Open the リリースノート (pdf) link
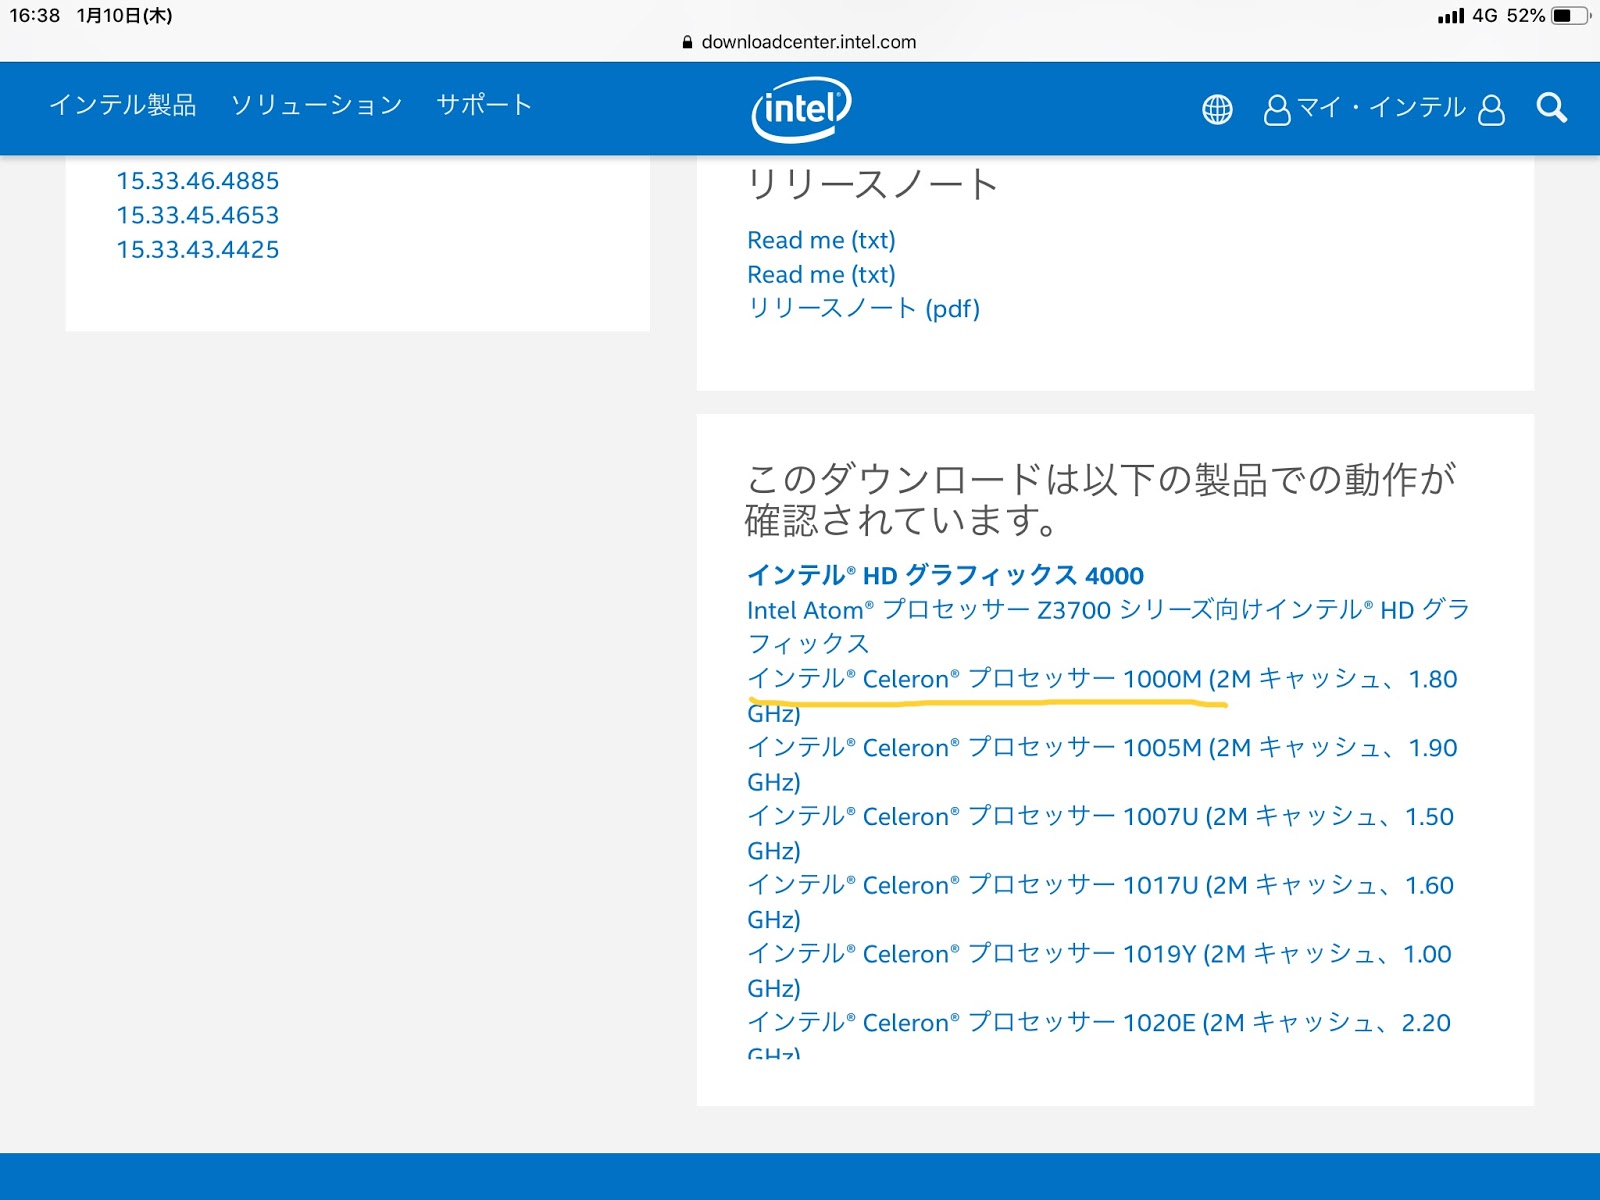This screenshot has width=1600, height=1200. (863, 308)
